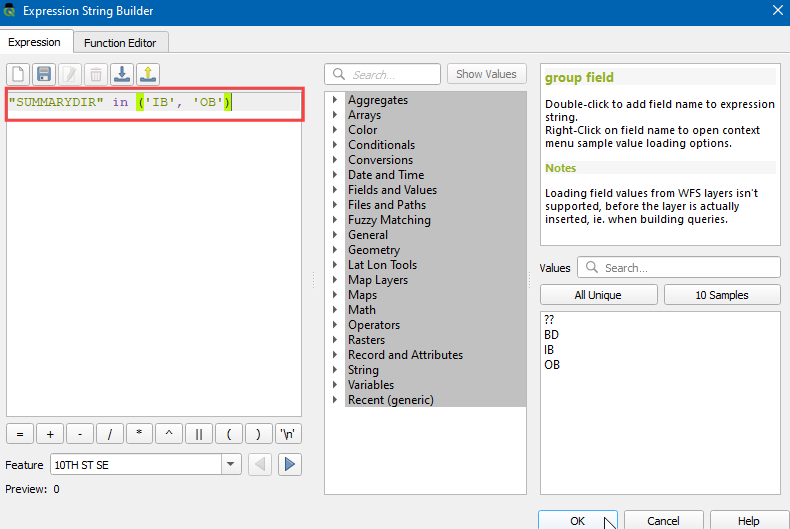Expand the Aggregates function group

click(336, 100)
